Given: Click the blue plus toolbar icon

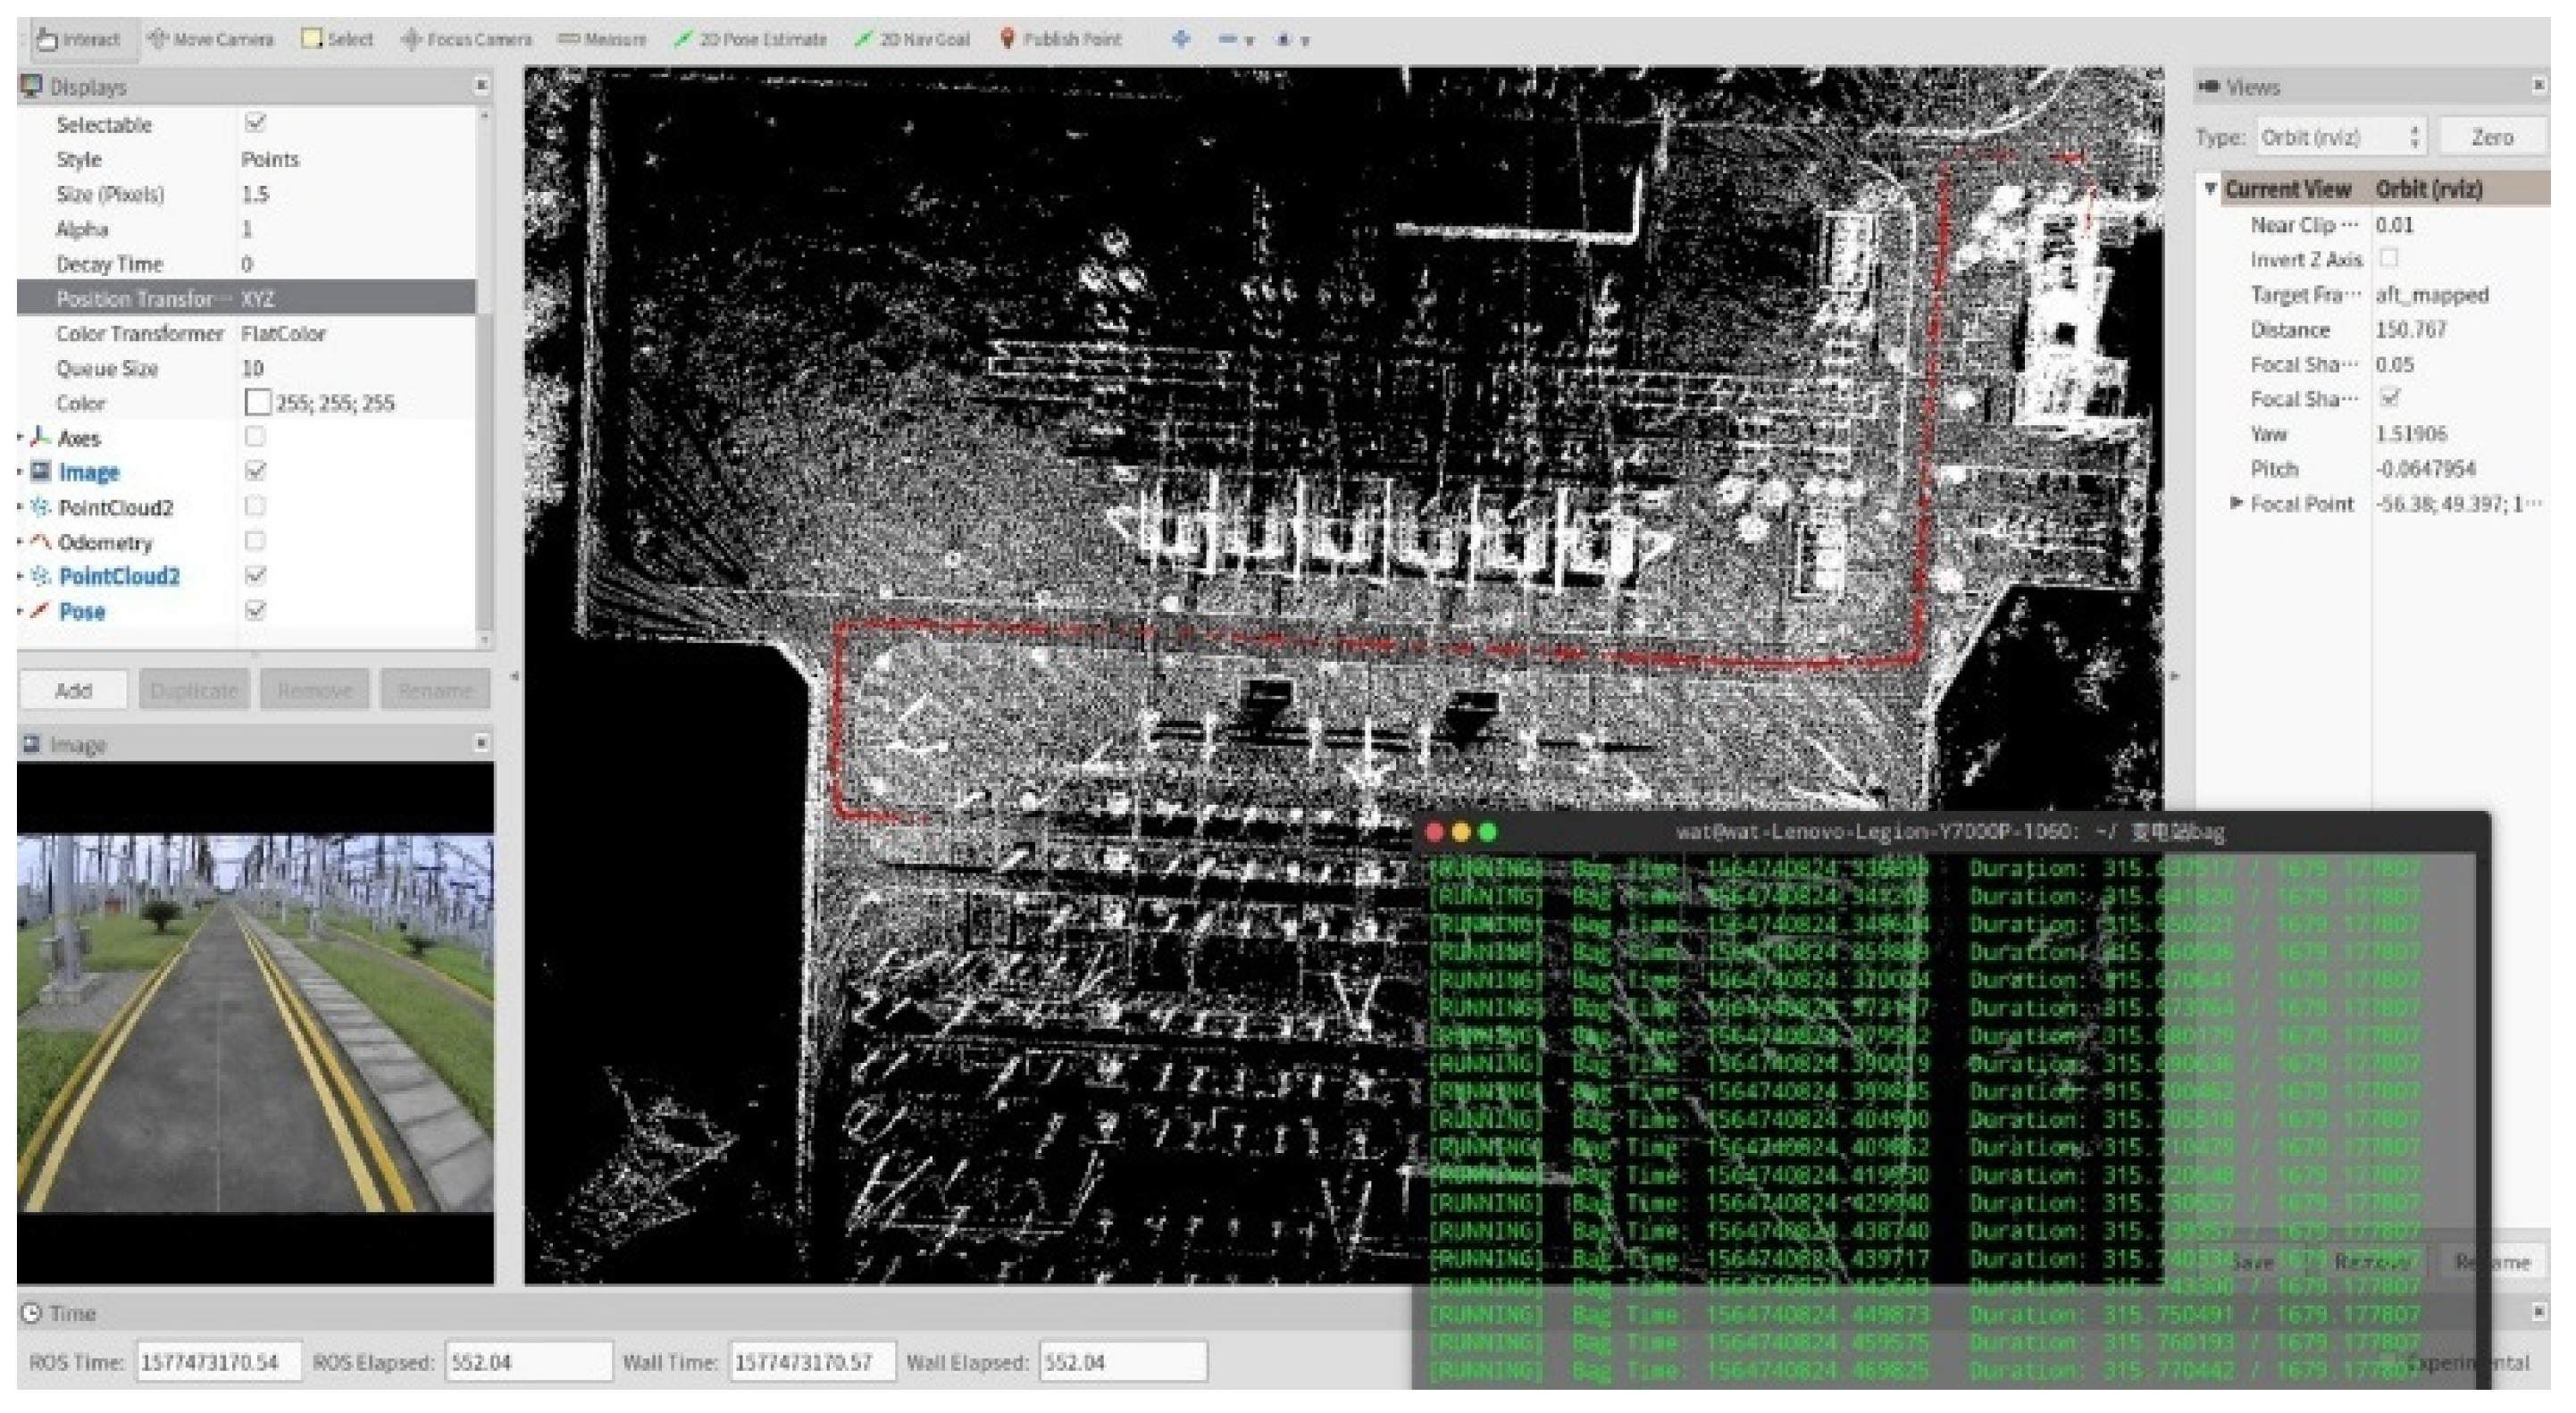Looking at the screenshot, I should coord(1181,39).
